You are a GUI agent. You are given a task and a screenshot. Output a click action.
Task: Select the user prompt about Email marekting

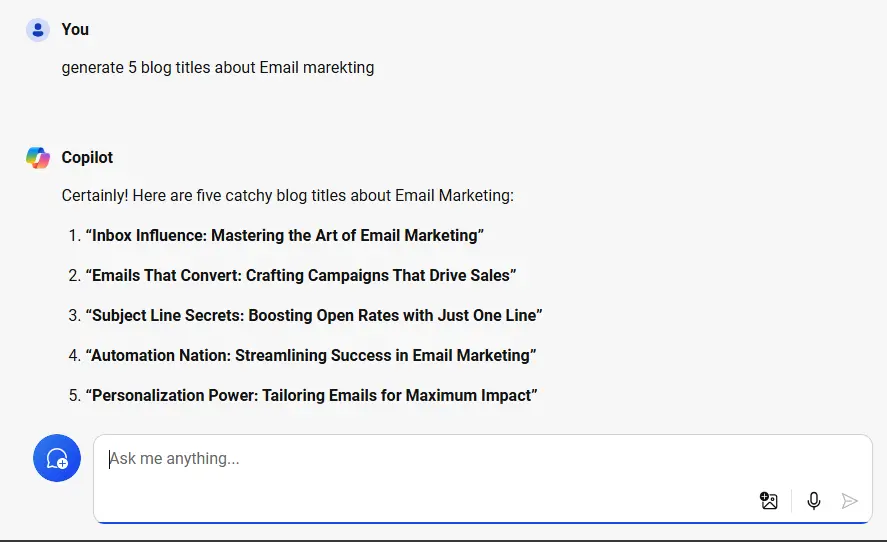tap(218, 68)
